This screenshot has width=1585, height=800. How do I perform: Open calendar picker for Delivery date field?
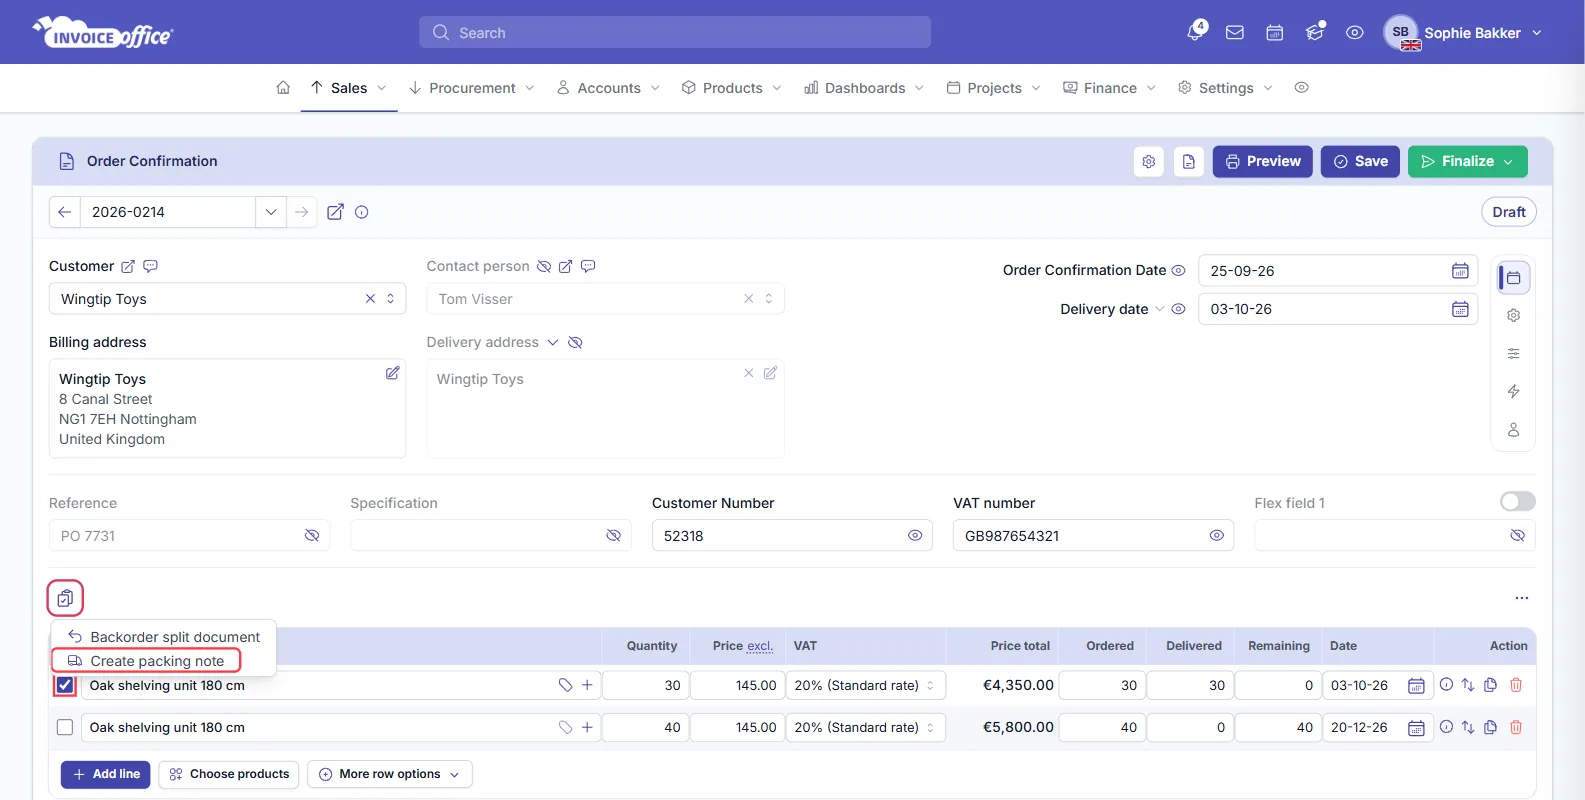1460,309
